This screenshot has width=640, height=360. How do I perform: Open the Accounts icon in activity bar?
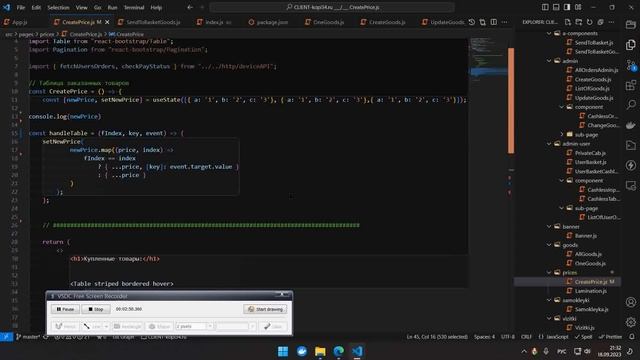tap(631, 302)
